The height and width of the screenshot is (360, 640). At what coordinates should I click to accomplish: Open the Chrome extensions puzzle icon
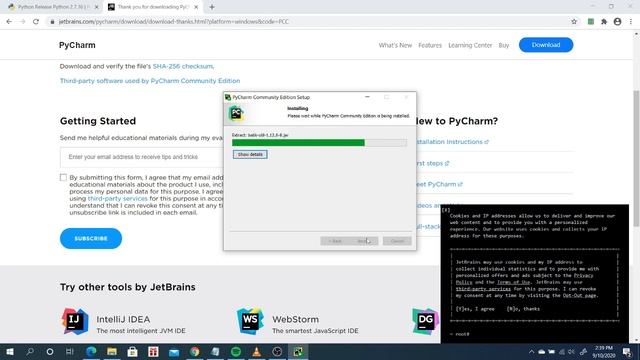(x=604, y=22)
